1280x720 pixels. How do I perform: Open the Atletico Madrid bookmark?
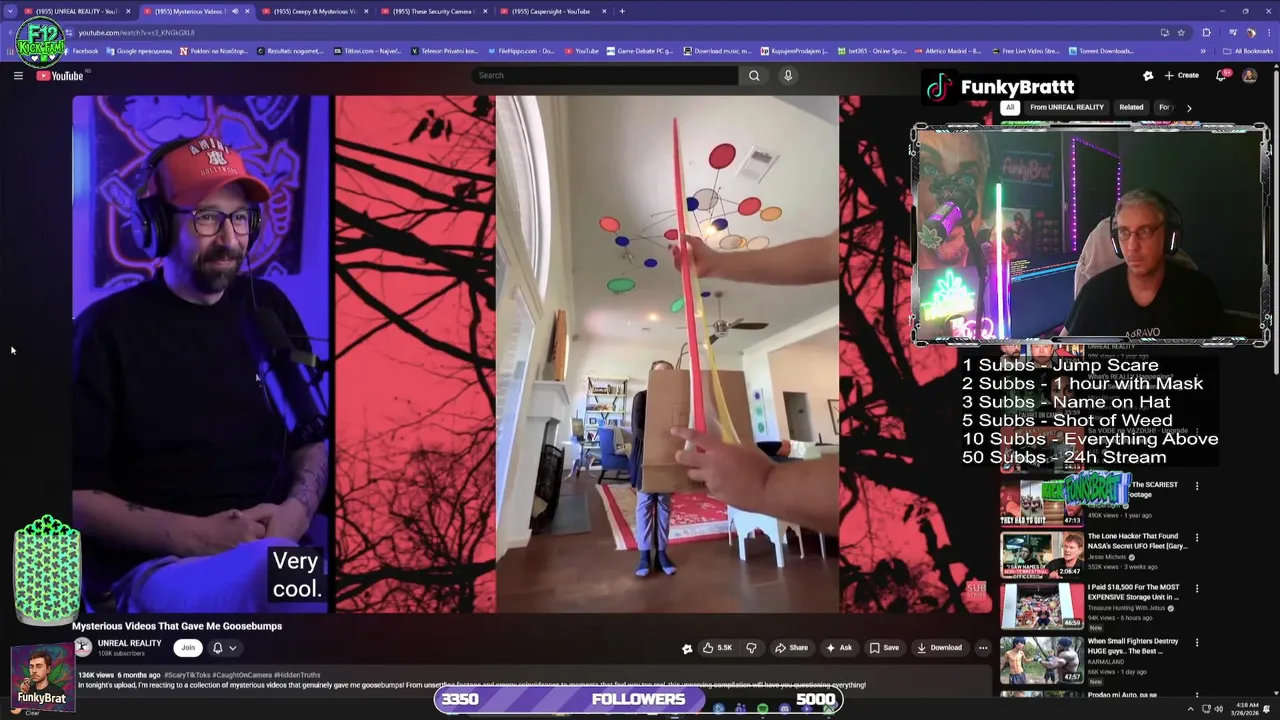(950, 51)
